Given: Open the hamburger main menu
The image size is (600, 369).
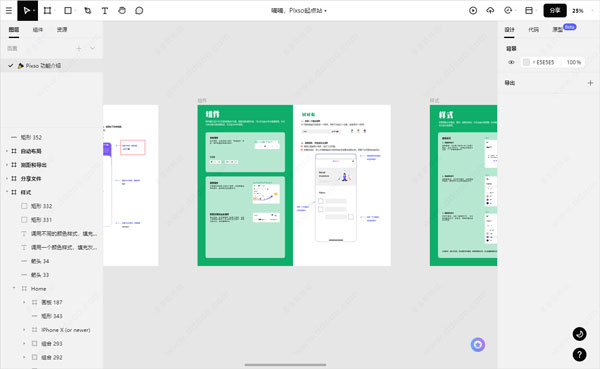Looking at the screenshot, I should [x=9, y=11].
